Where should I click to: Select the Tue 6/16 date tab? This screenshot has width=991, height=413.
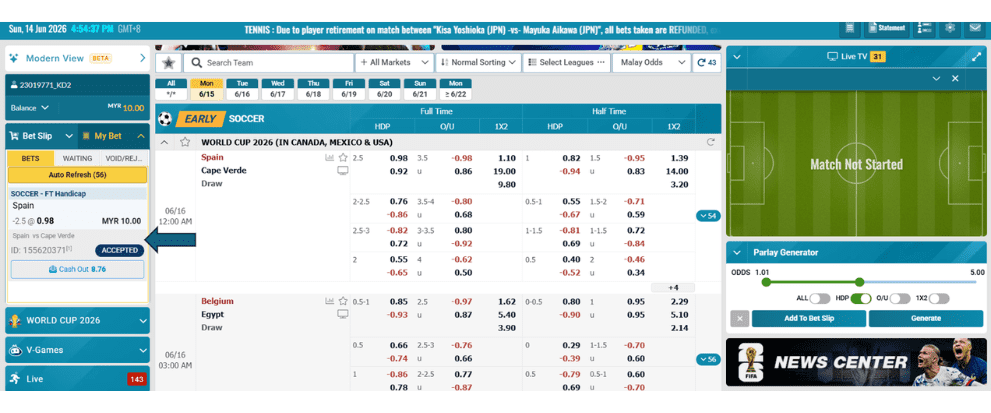pos(242,89)
